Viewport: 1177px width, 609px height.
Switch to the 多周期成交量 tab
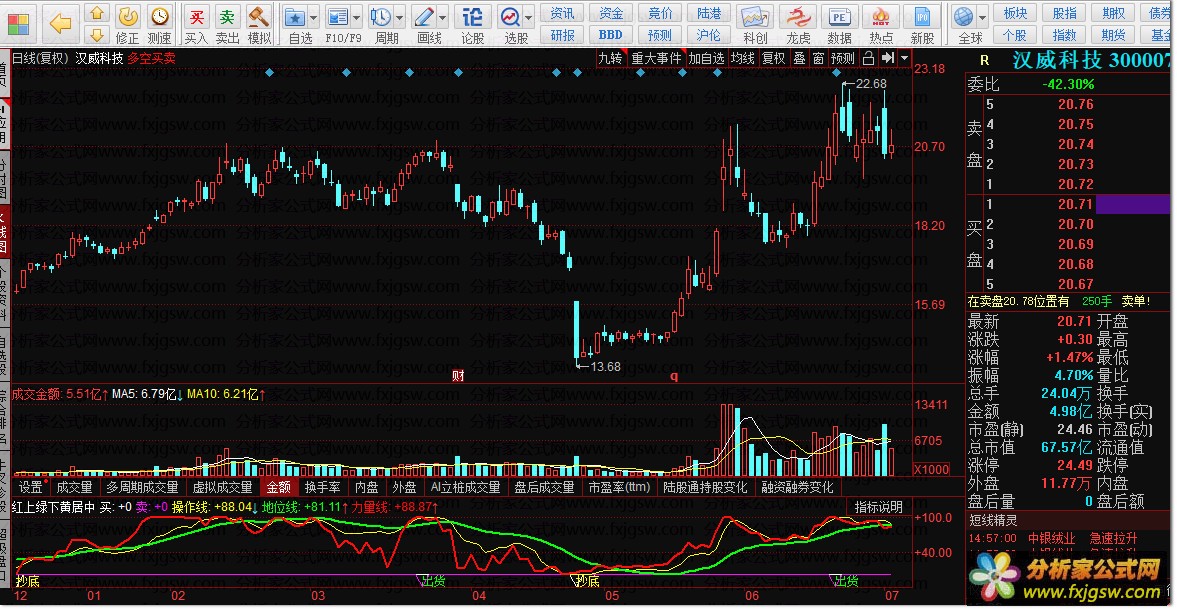143,487
